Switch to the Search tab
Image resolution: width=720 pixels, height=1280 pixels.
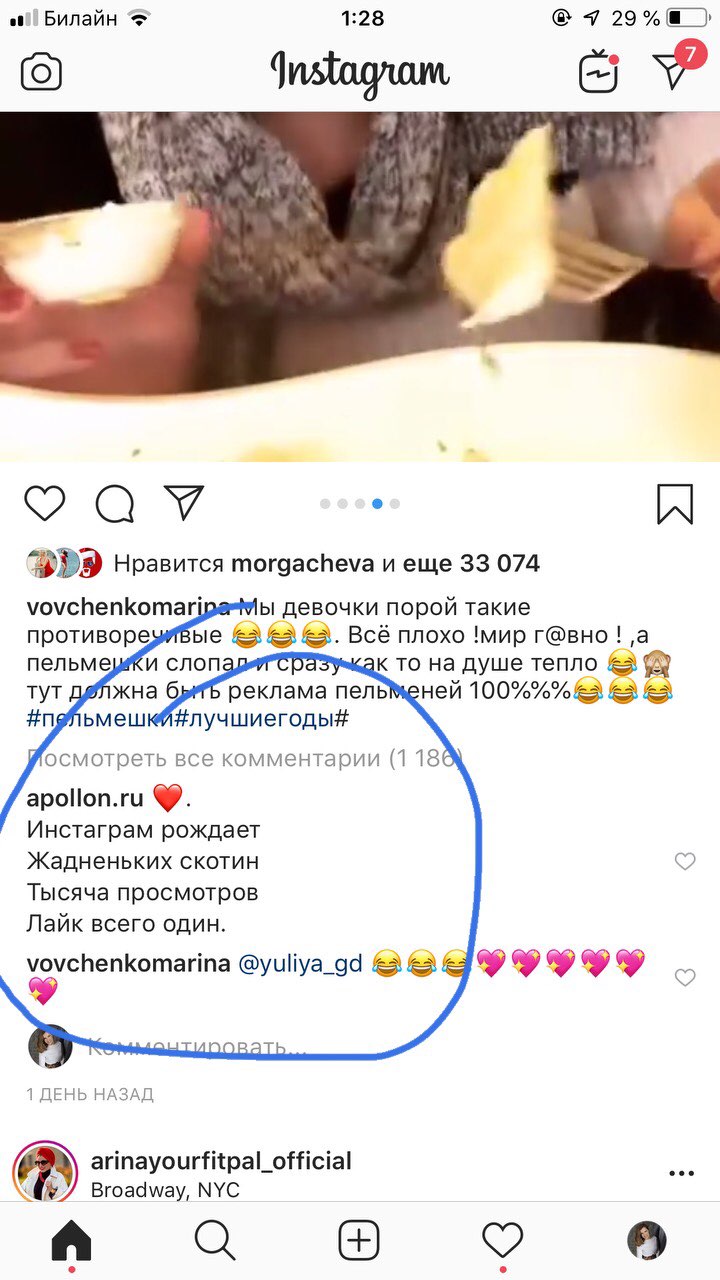pyautogui.click(x=215, y=1241)
